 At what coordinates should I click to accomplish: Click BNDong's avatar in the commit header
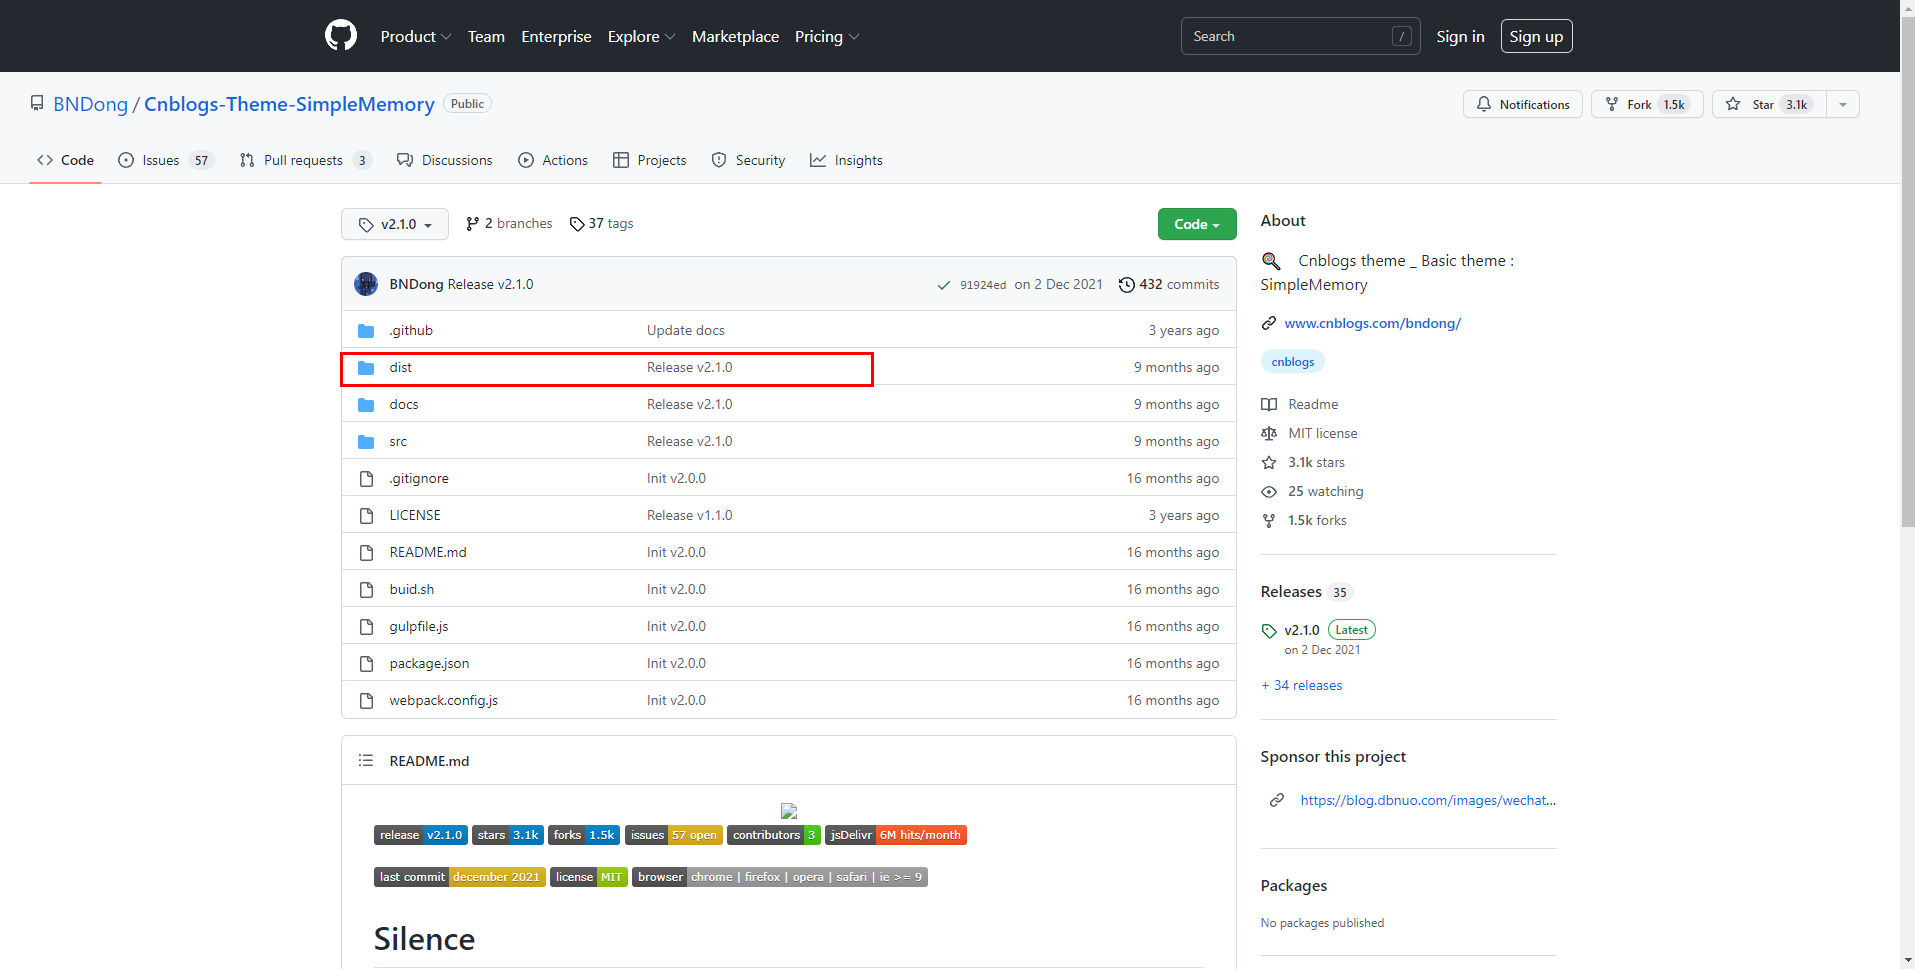tap(366, 284)
